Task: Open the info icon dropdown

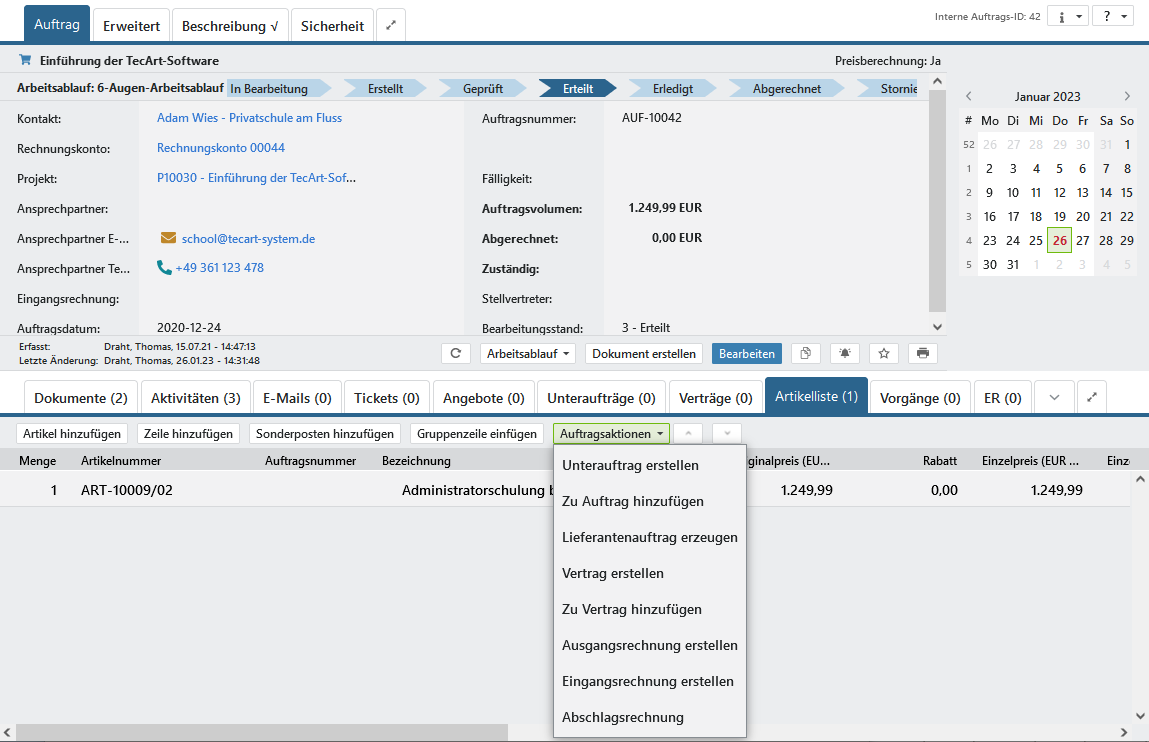Action: [1067, 17]
